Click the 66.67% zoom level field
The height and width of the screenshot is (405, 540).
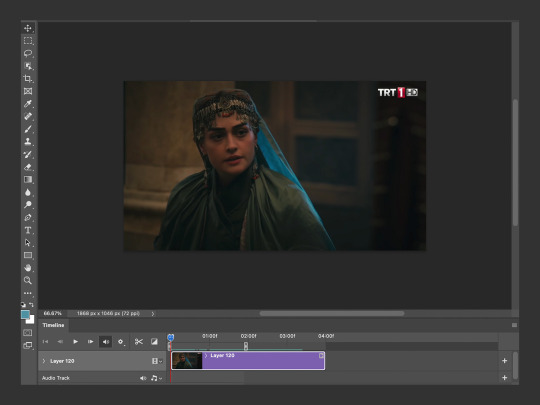(53, 313)
